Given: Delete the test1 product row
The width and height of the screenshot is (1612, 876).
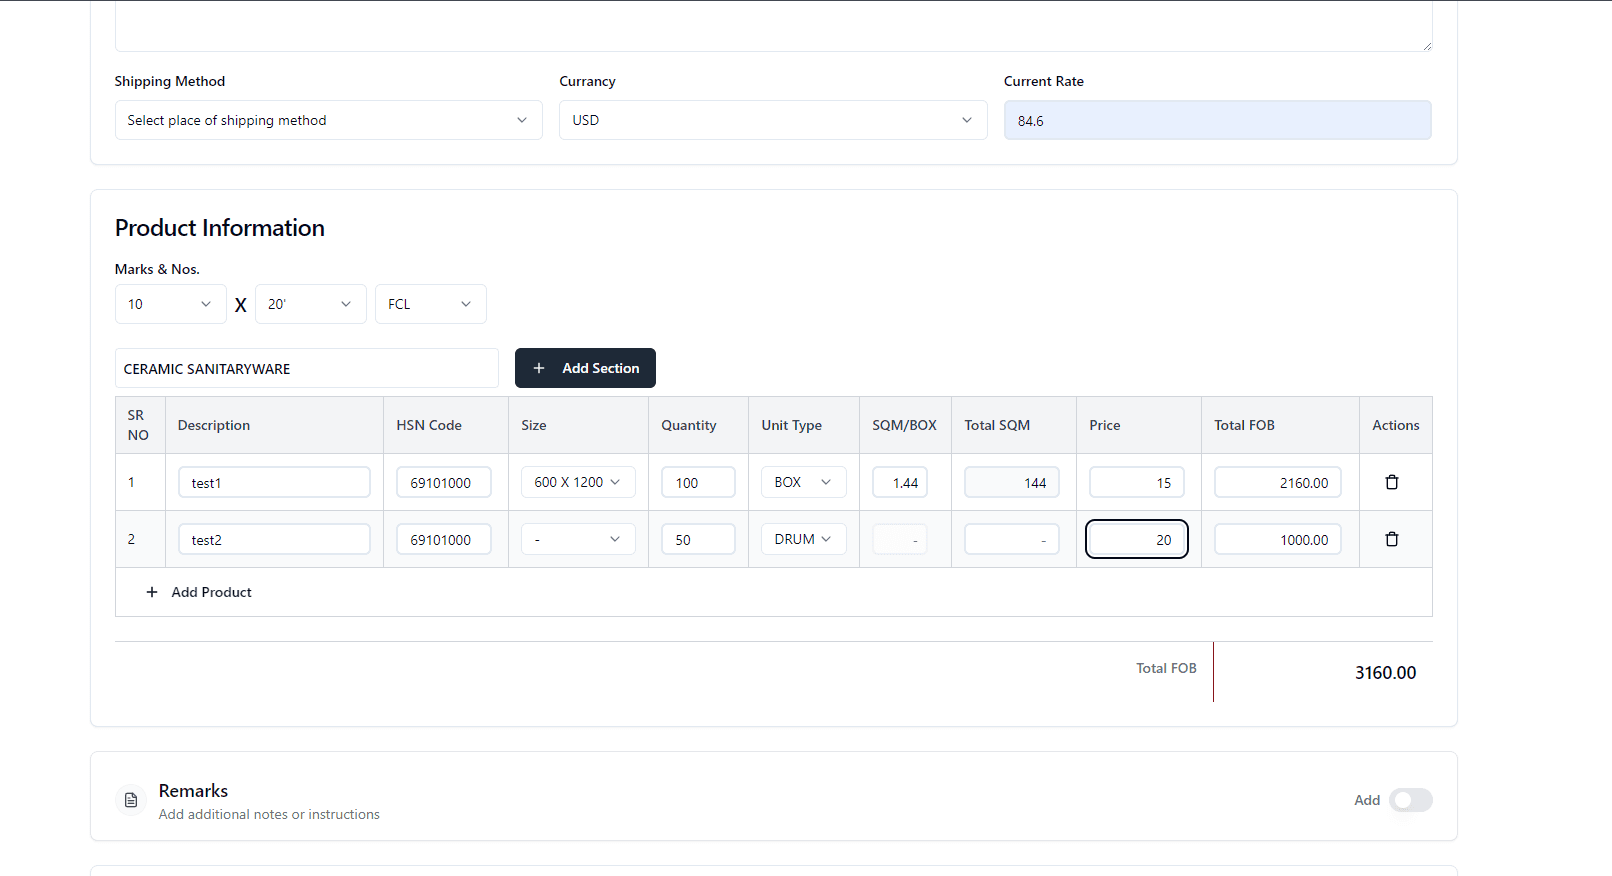Looking at the screenshot, I should pyautogui.click(x=1391, y=482).
